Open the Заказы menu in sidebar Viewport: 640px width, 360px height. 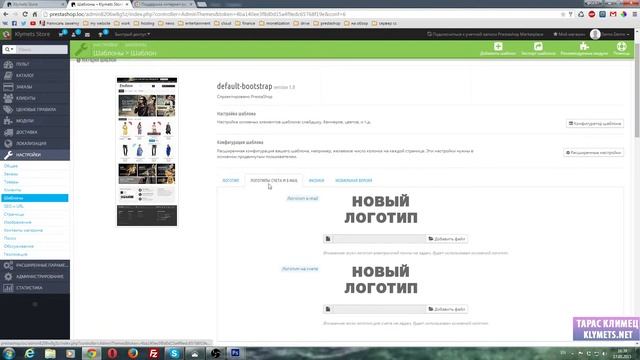[x=35, y=87]
